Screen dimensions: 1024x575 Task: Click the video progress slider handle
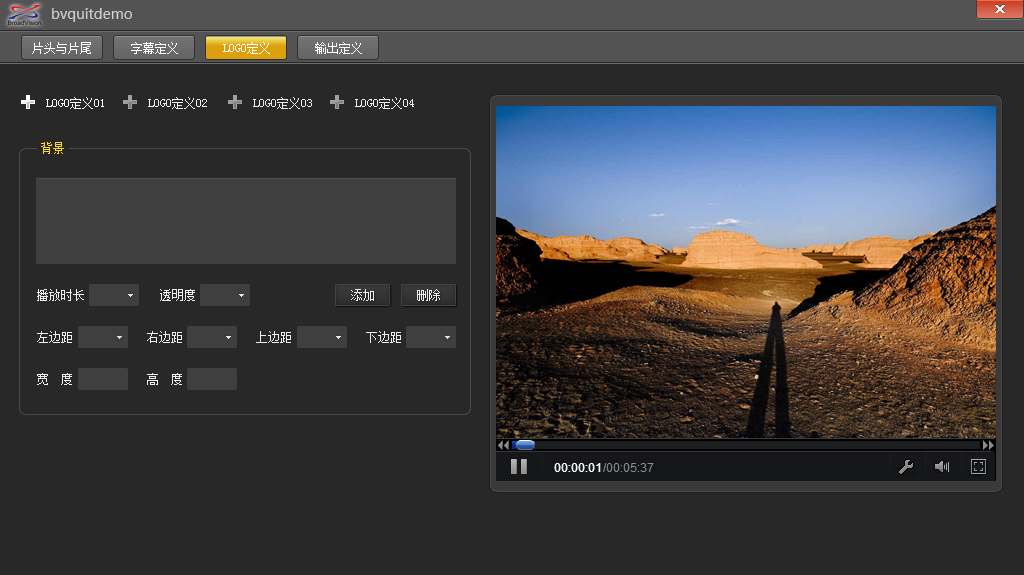coord(524,445)
